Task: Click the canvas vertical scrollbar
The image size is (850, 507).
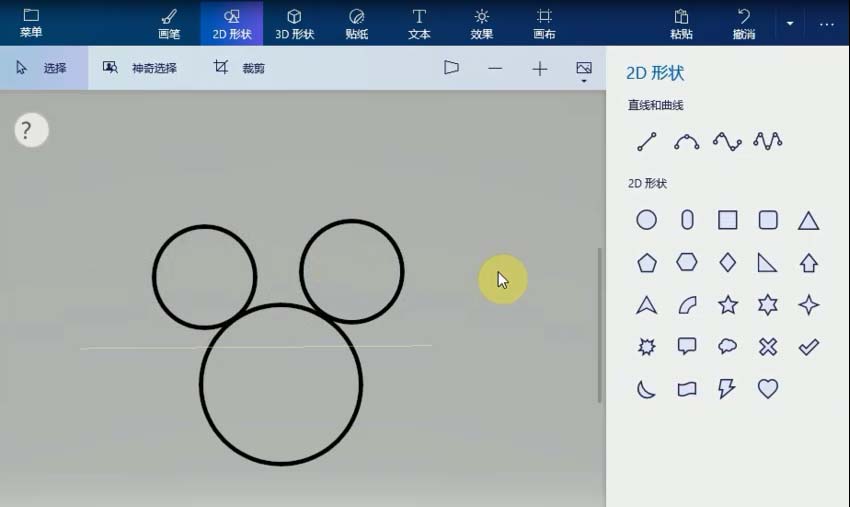Action: (600, 325)
